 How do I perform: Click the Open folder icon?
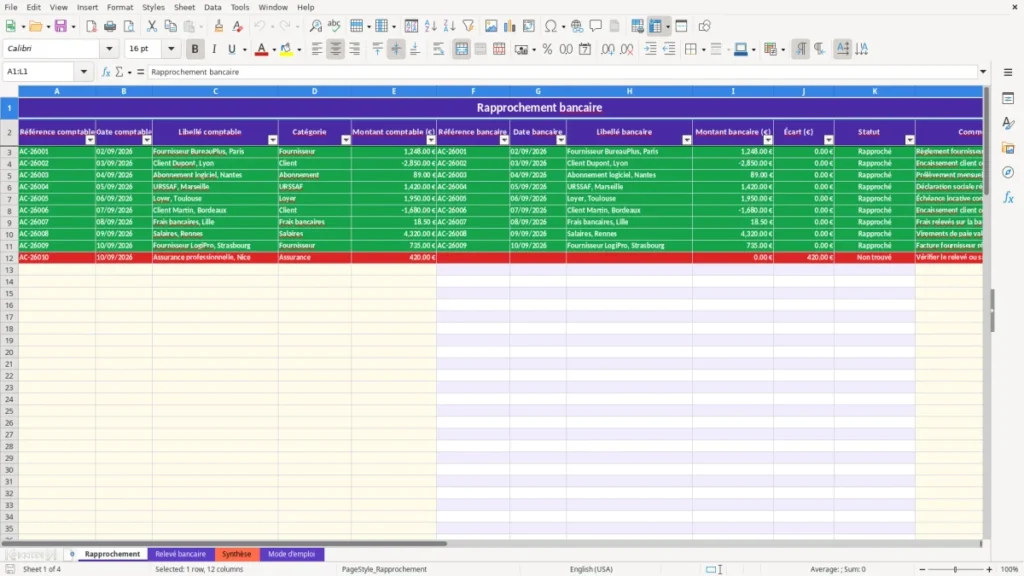[x=35, y=26]
